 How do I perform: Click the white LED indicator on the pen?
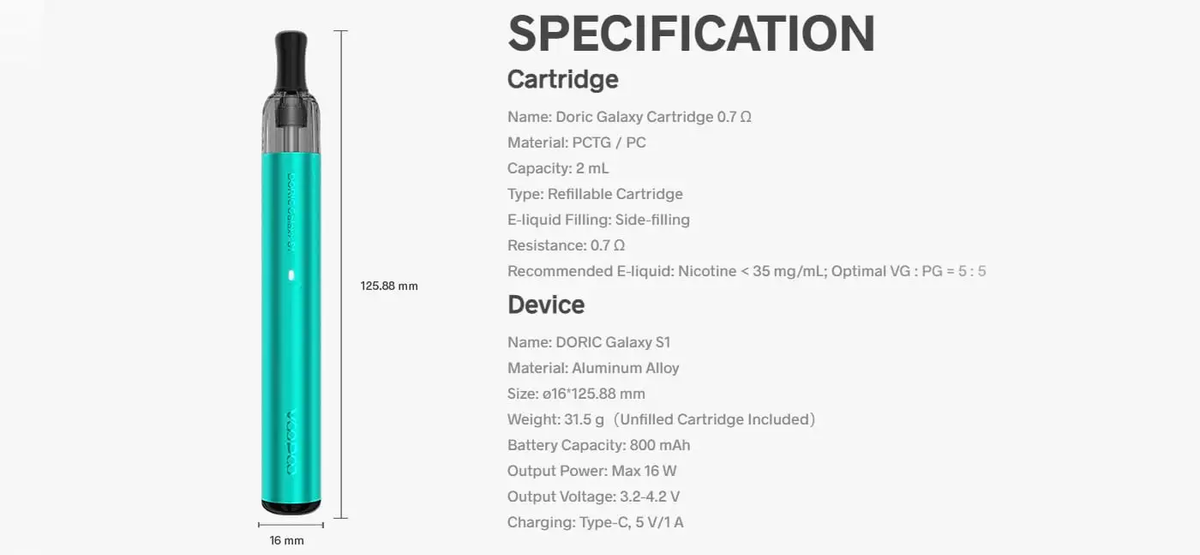tap(291, 275)
